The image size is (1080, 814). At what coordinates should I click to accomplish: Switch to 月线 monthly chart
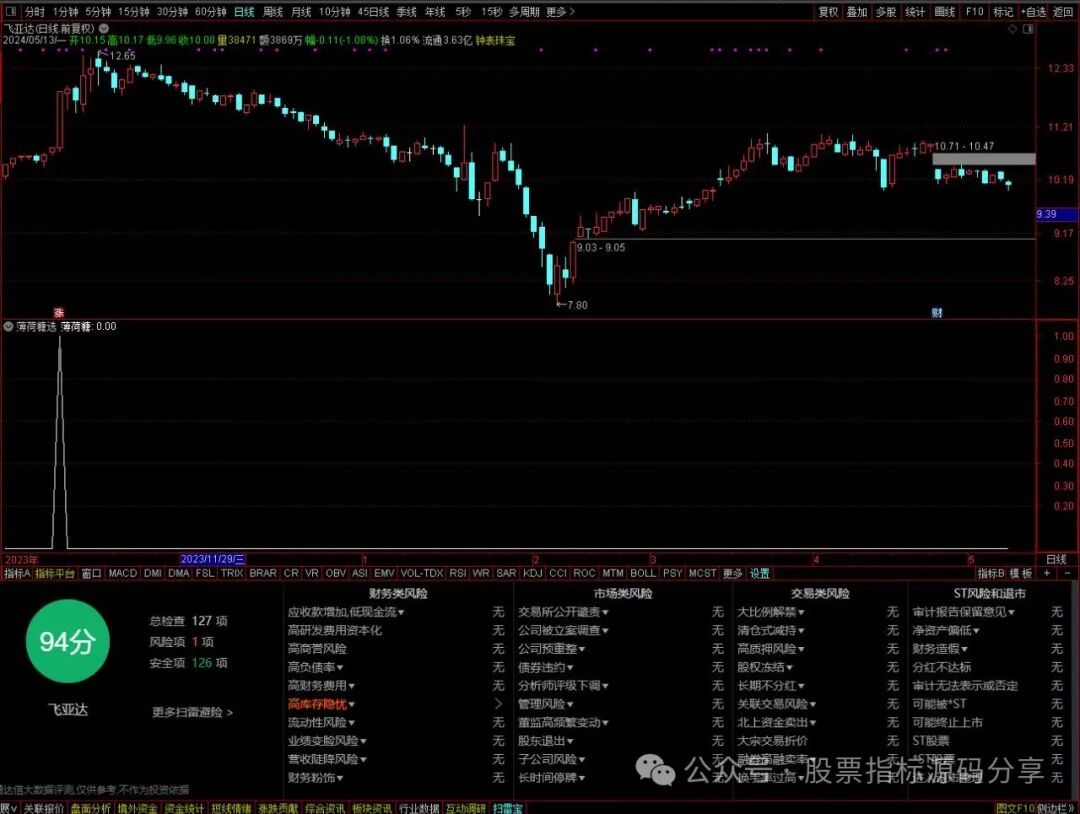coord(301,12)
